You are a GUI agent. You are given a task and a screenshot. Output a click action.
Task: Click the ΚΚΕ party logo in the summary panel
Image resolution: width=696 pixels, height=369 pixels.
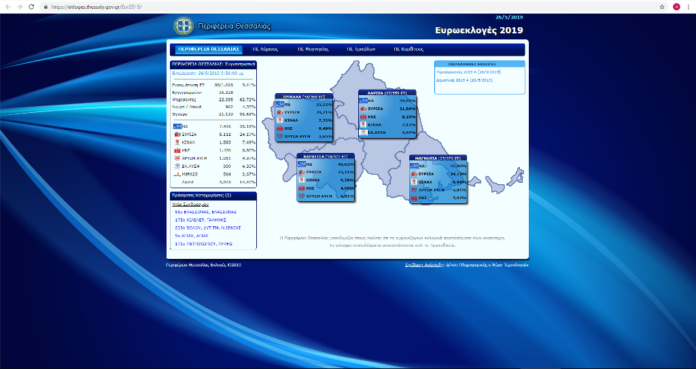[177, 151]
